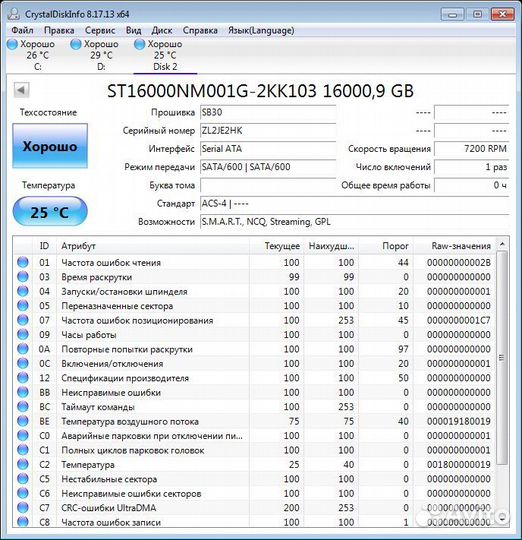Click the 25 °C temperature button

pyautogui.click(x=50, y=211)
